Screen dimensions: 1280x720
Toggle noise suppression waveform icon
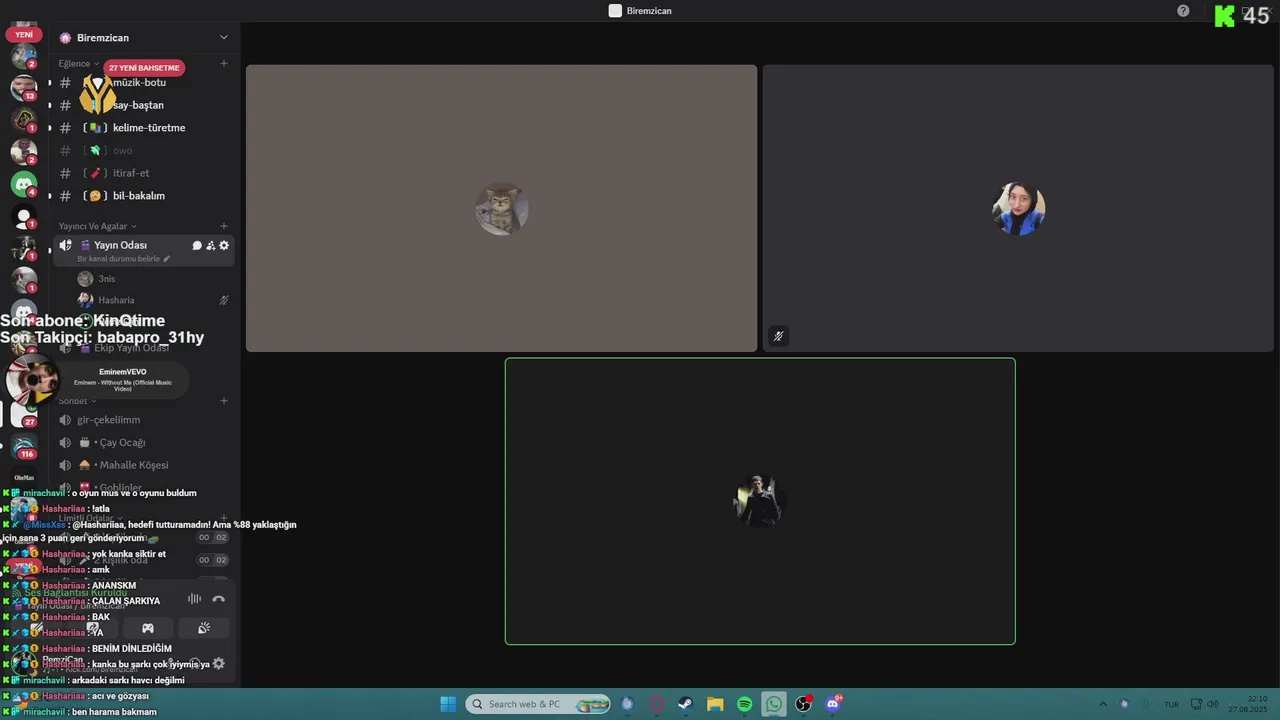[x=194, y=599]
